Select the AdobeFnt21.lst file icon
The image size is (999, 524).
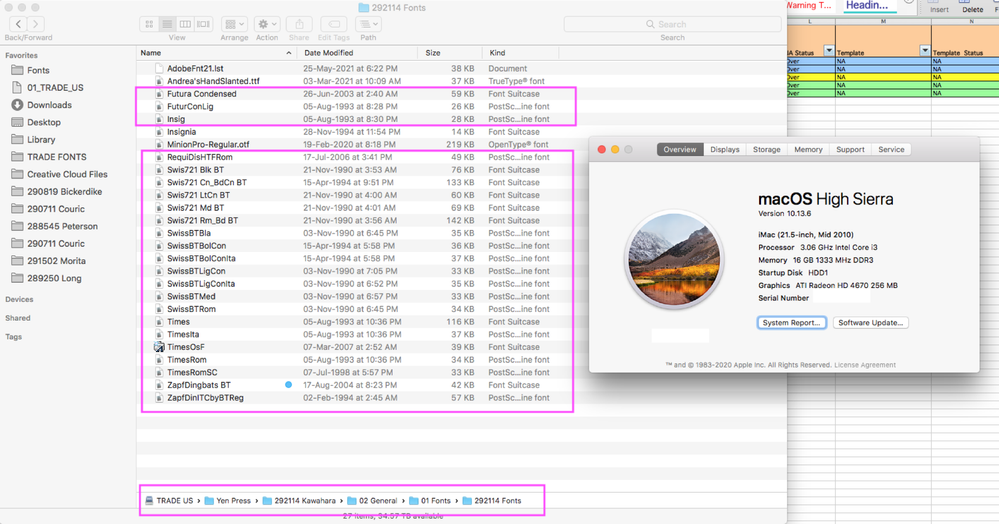159,68
